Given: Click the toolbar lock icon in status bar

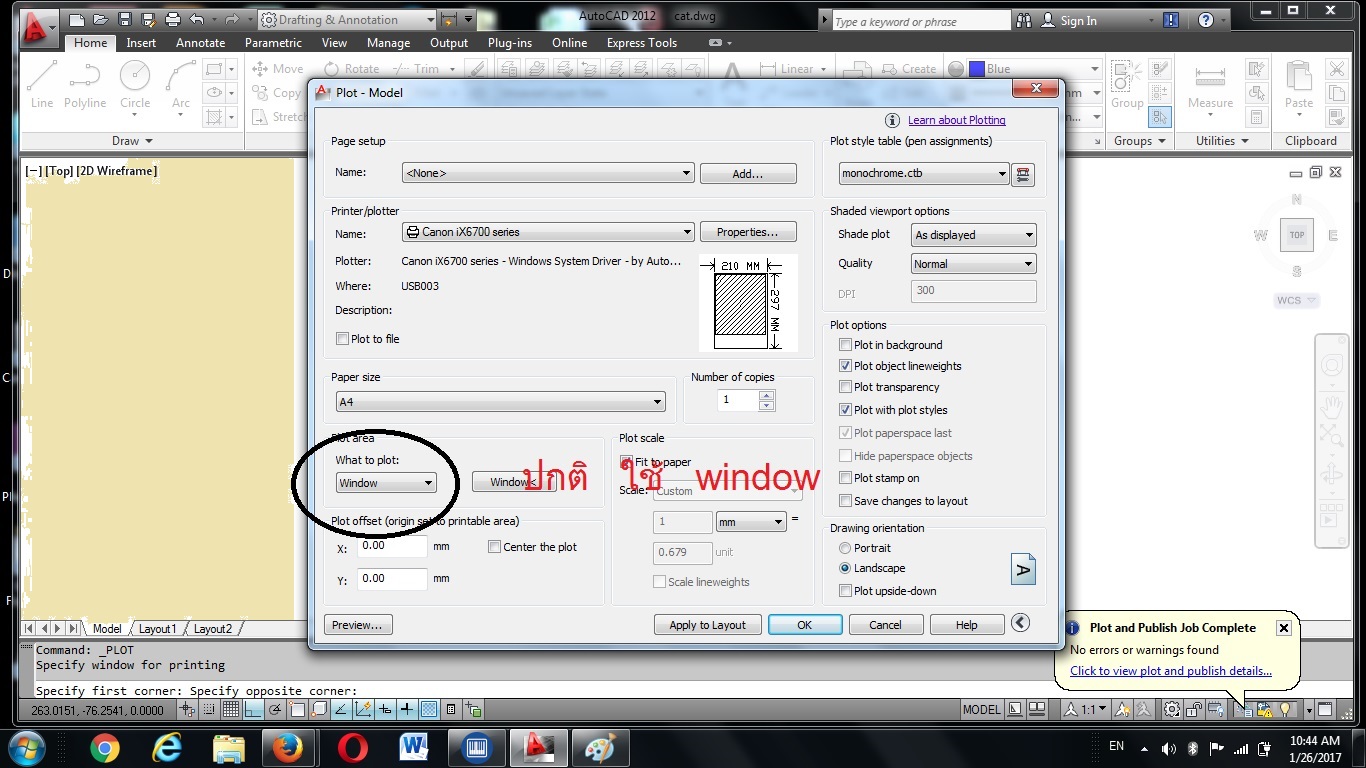Looking at the screenshot, I should point(1194,710).
